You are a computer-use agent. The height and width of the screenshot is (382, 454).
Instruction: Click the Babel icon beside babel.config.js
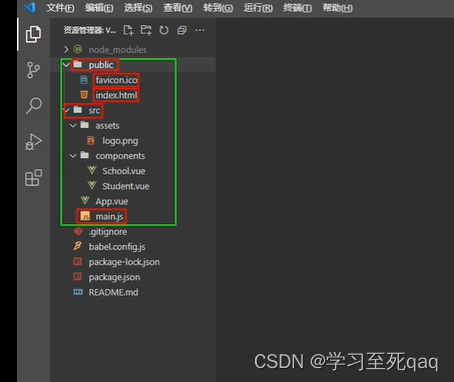click(x=77, y=246)
